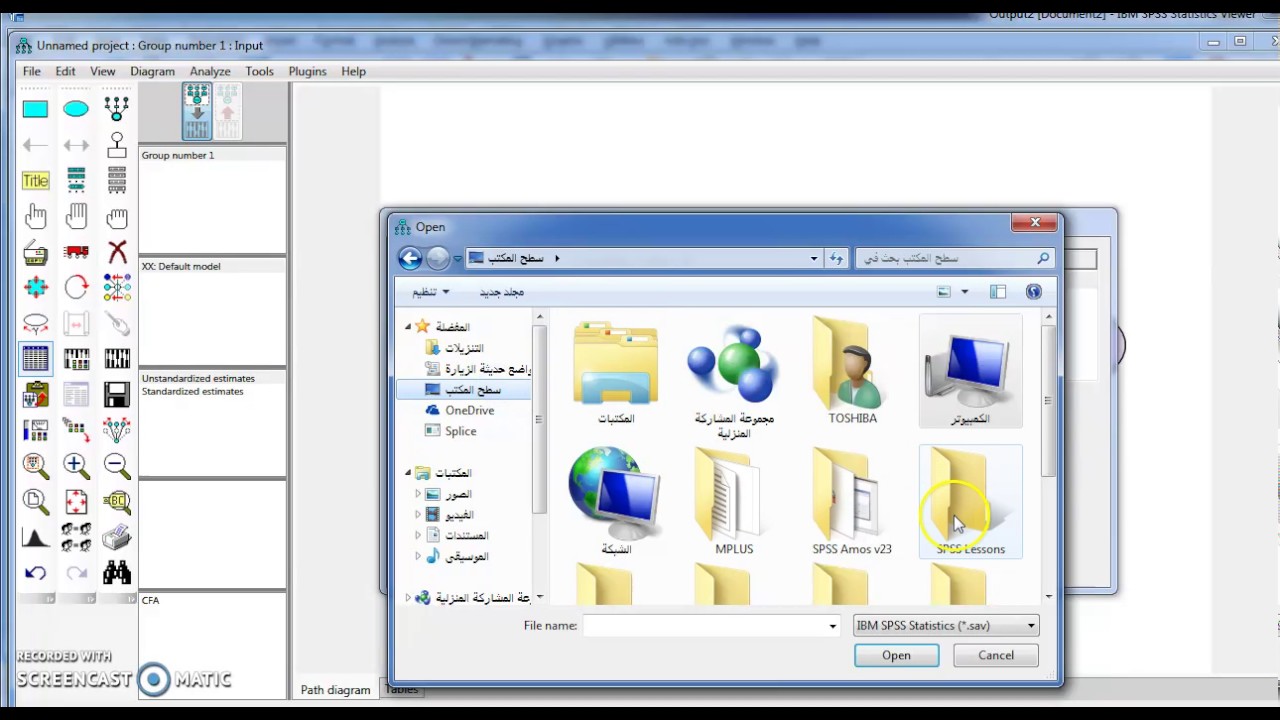Open the change view dropdown arrow
Screen dimensions: 1280x720
point(964,292)
